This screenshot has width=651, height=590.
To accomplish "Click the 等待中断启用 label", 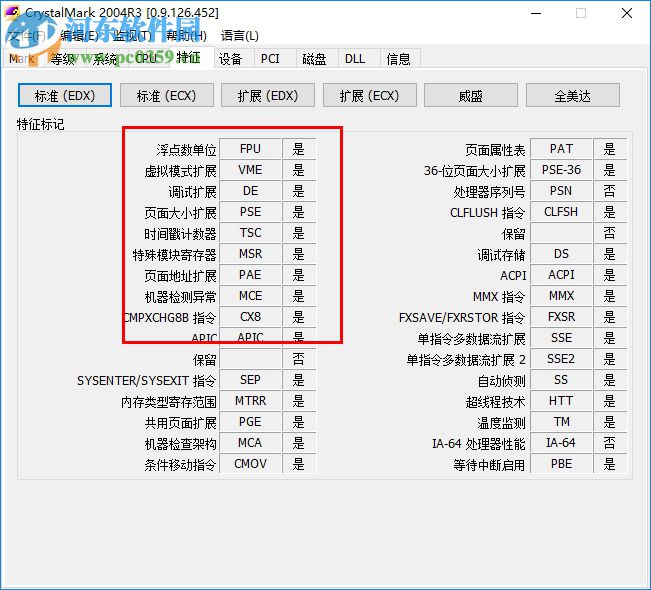I will (x=489, y=465).
